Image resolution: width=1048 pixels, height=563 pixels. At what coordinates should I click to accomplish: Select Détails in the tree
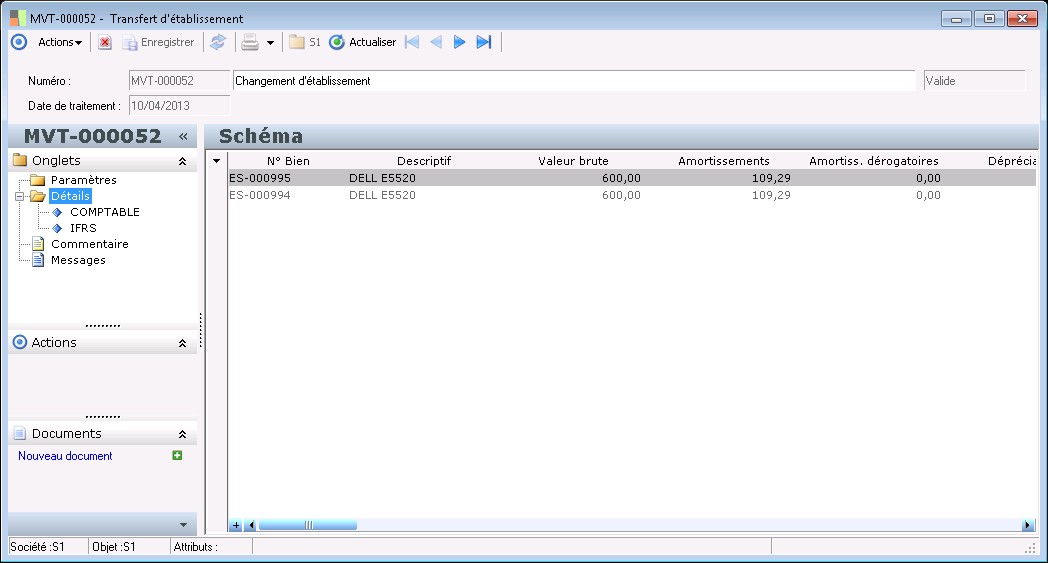click(x=70, y=196)
